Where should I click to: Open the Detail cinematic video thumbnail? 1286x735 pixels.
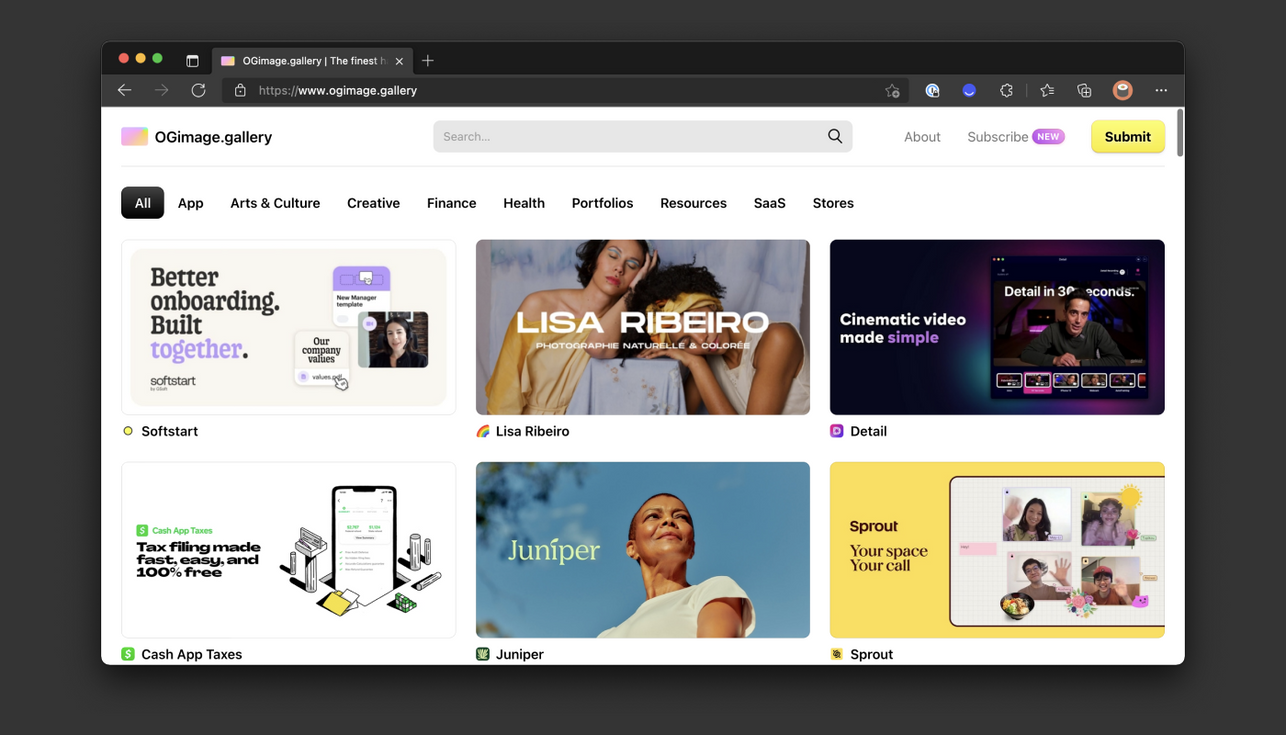point(997,327)
